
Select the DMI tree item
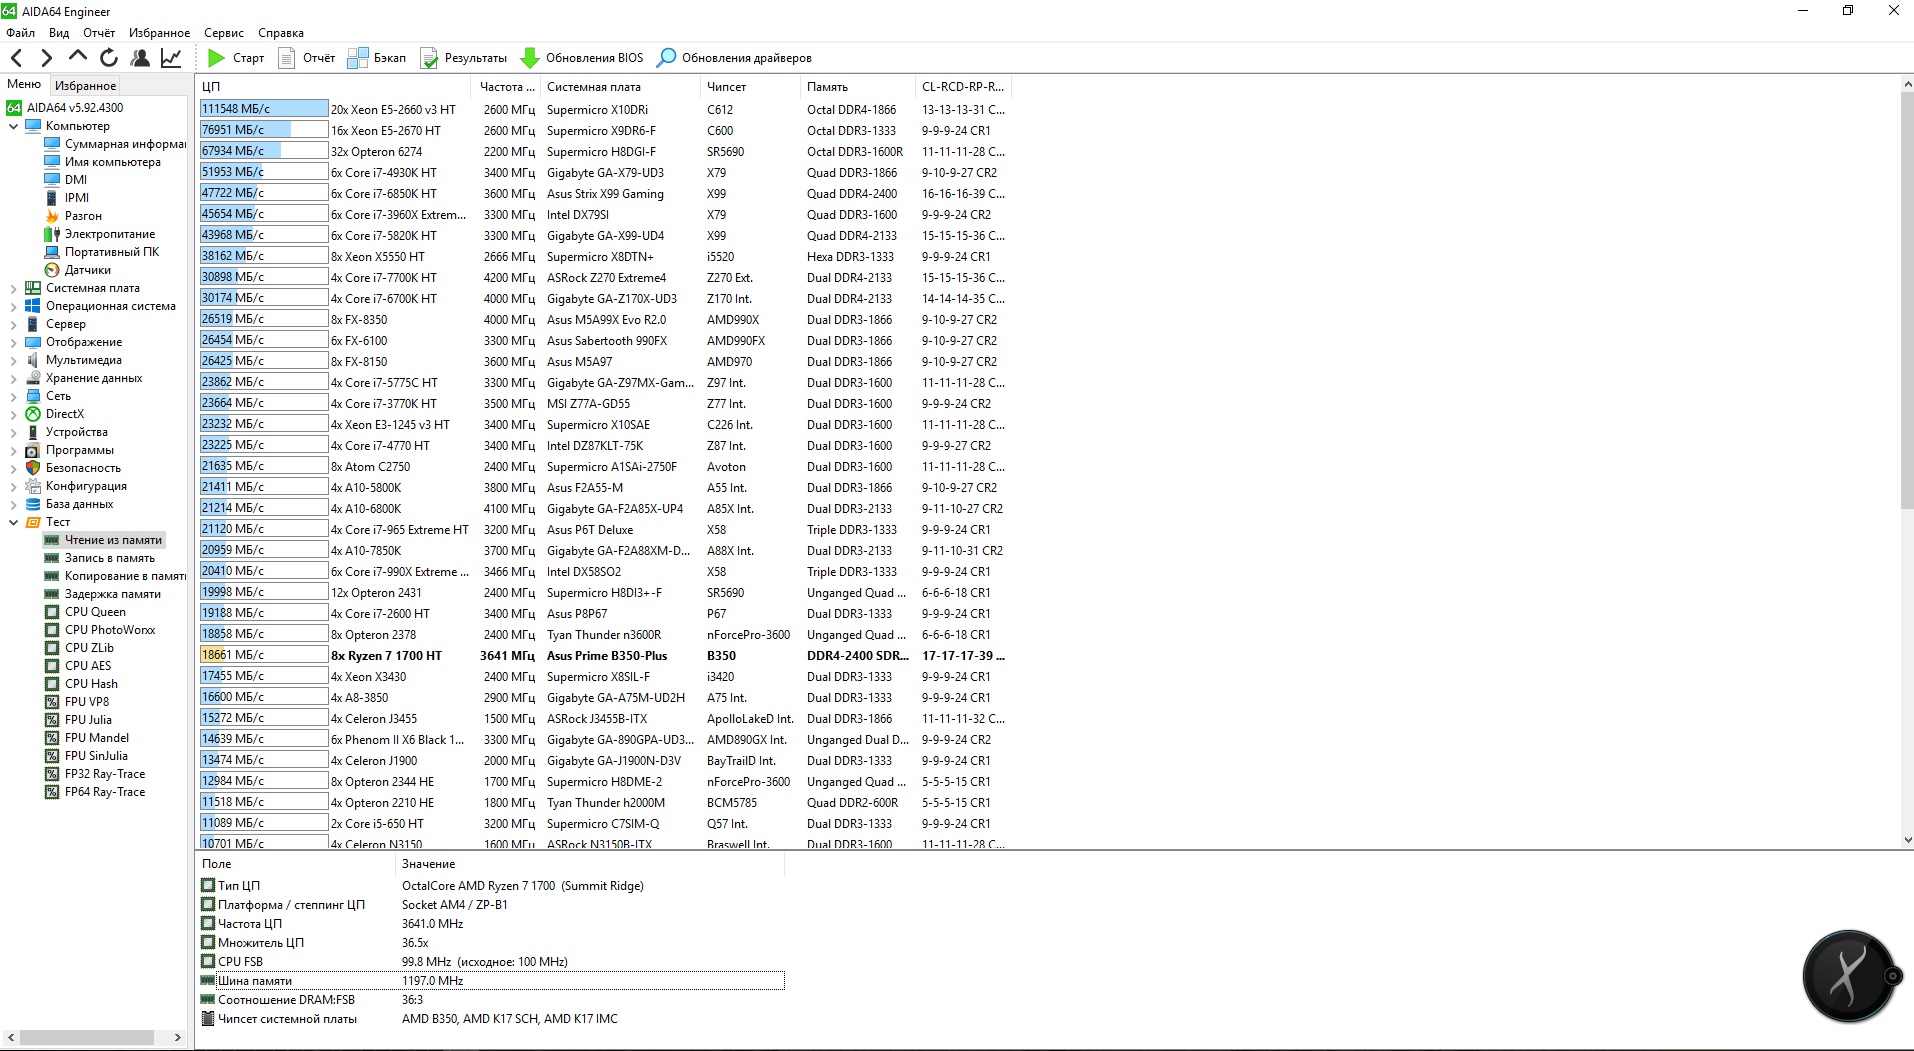pyautogui.click(x=66, y=180)
